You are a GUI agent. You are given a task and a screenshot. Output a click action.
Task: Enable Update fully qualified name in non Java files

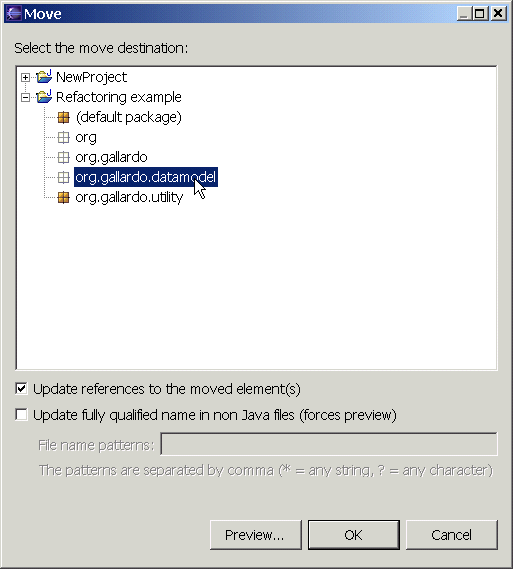click(21, 414)
